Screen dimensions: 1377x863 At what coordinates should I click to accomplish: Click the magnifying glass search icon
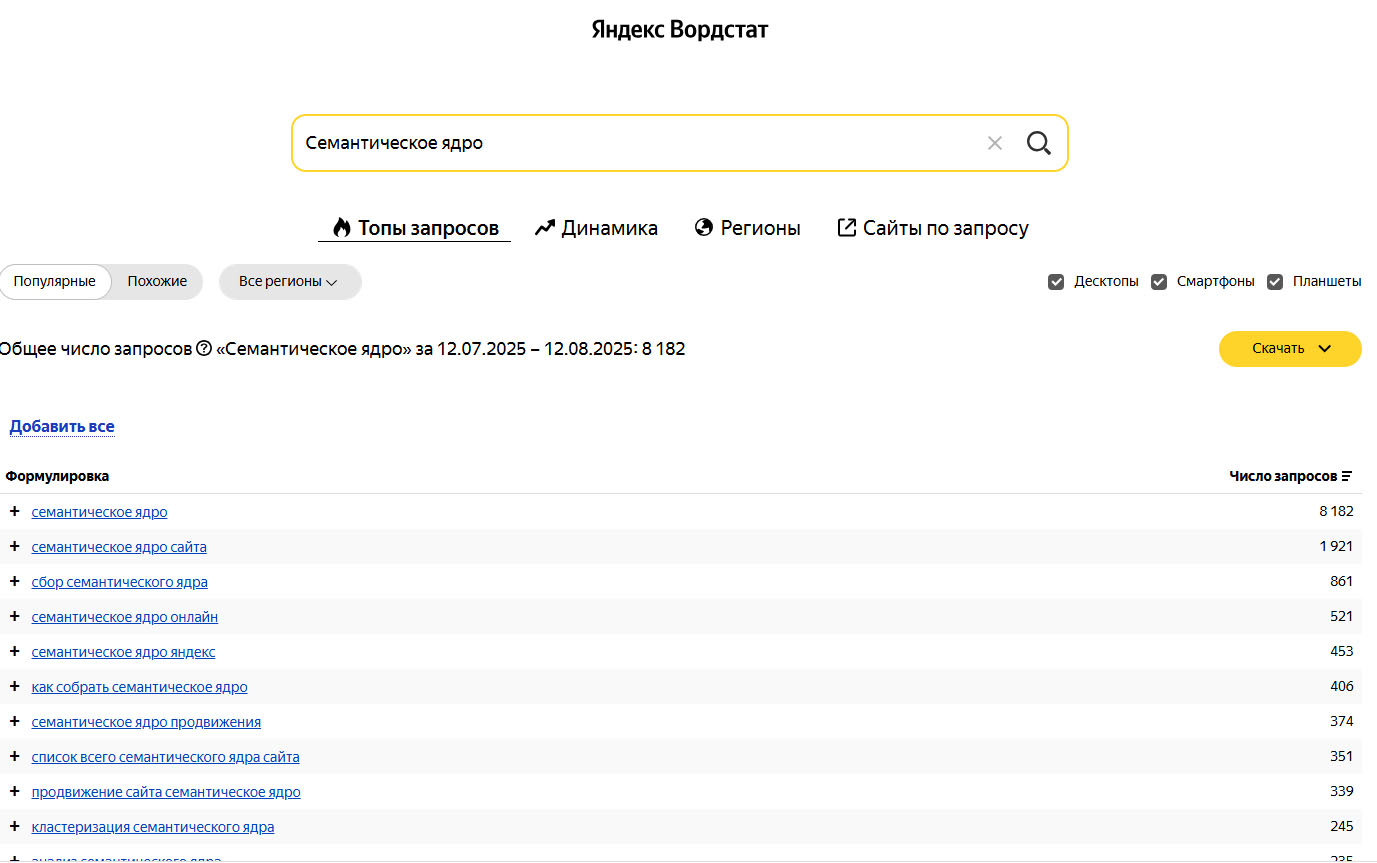click(1039, 143)
